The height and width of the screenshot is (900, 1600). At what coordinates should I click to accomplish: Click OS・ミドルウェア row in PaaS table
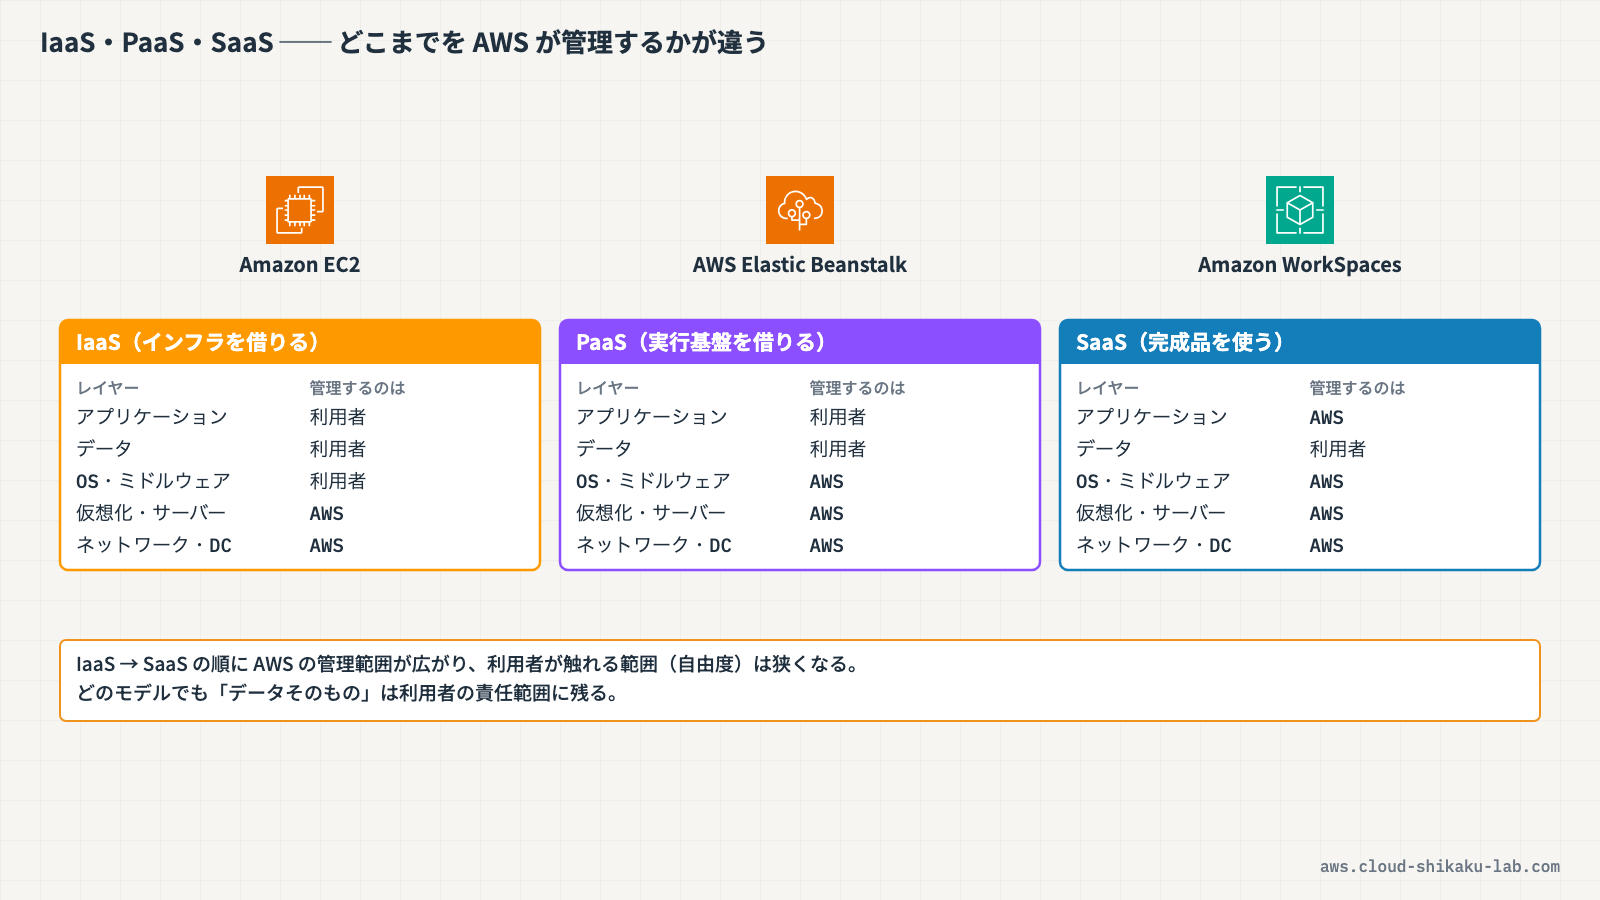800,481
